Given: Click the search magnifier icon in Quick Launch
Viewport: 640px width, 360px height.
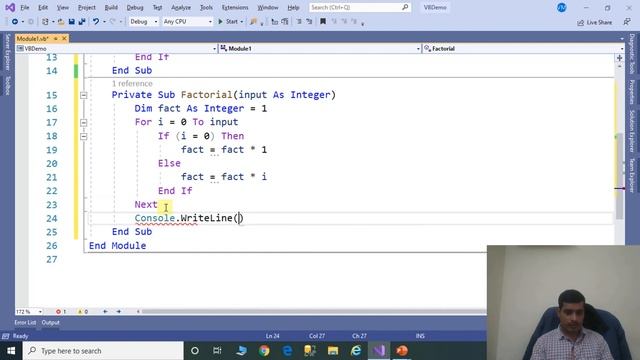Looking at the screenshot, I should [x=405, y=7].
